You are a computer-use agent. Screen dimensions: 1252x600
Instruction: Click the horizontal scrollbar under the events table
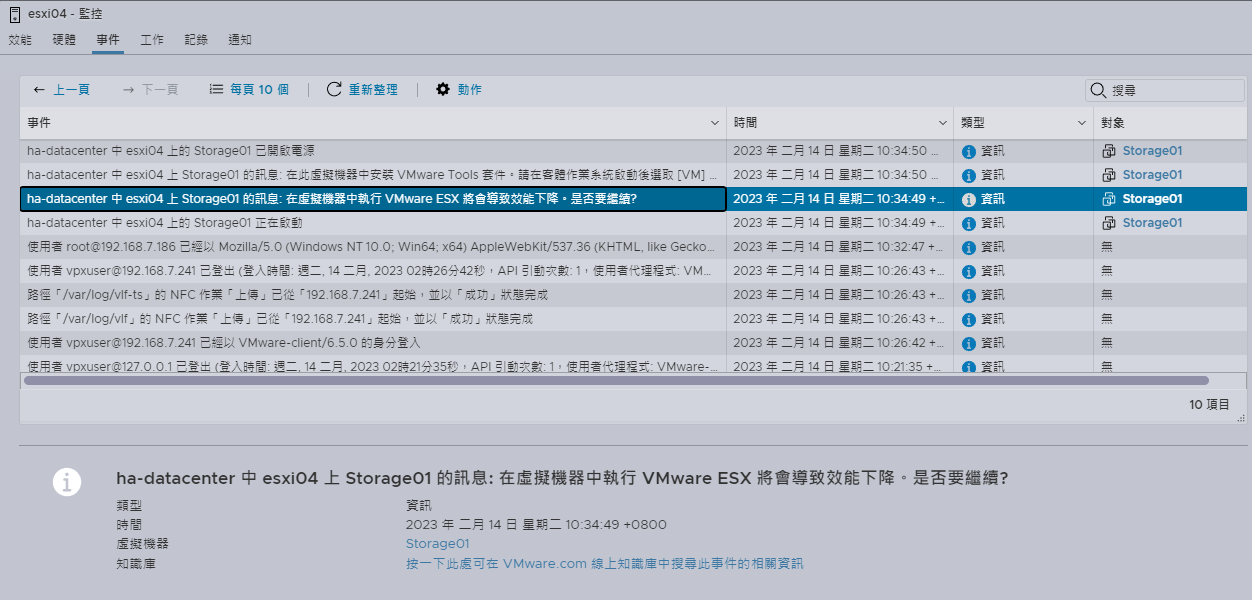pos(616,381)
